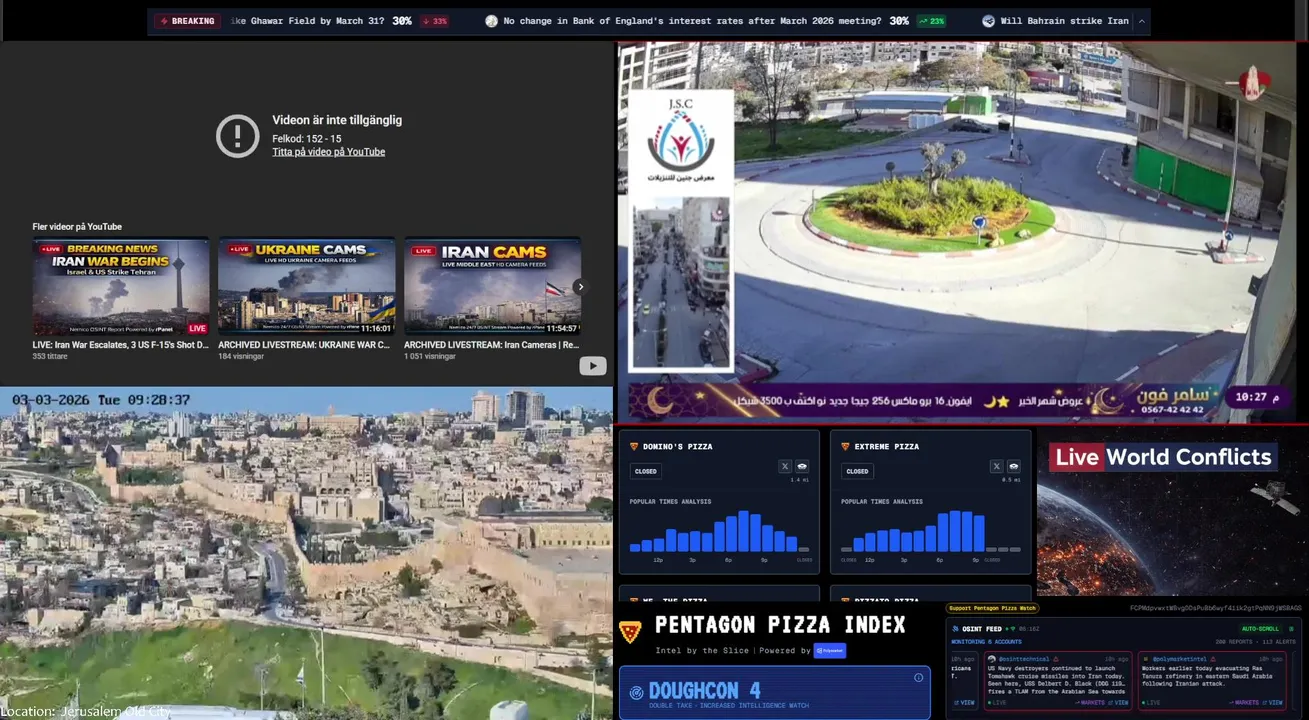Click the 'Support Pentagon Pizza Watch' button
1309x720 pixels.
point(993,608)
